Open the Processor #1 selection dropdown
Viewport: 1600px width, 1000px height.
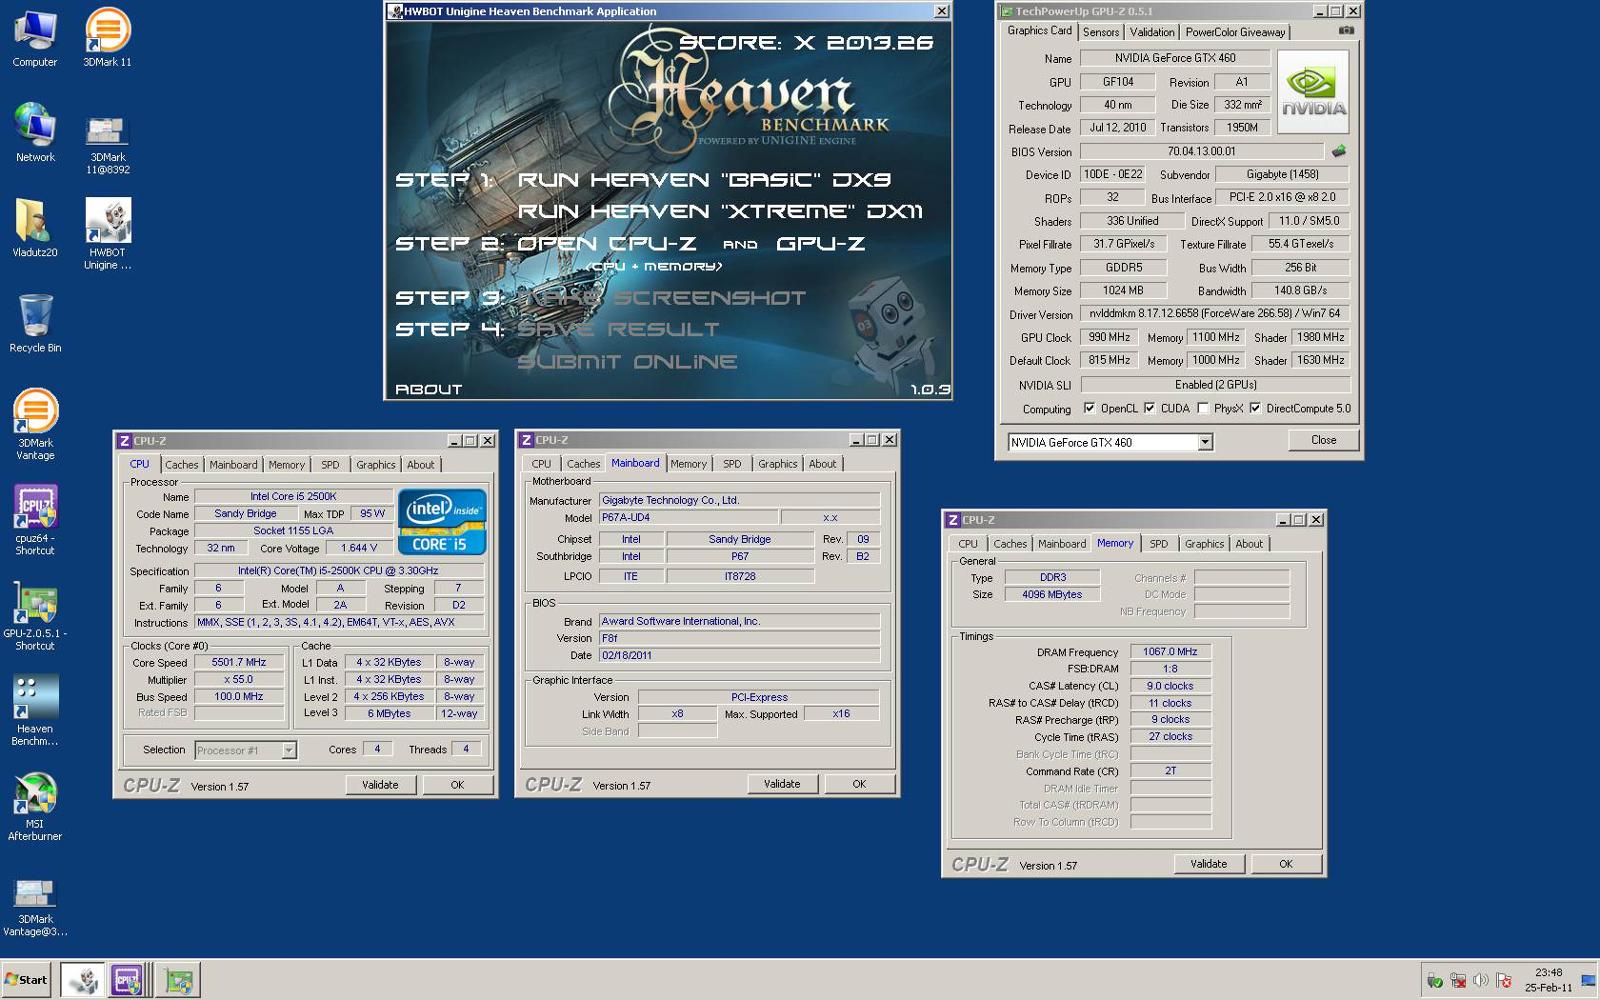[x=288, y=750]
